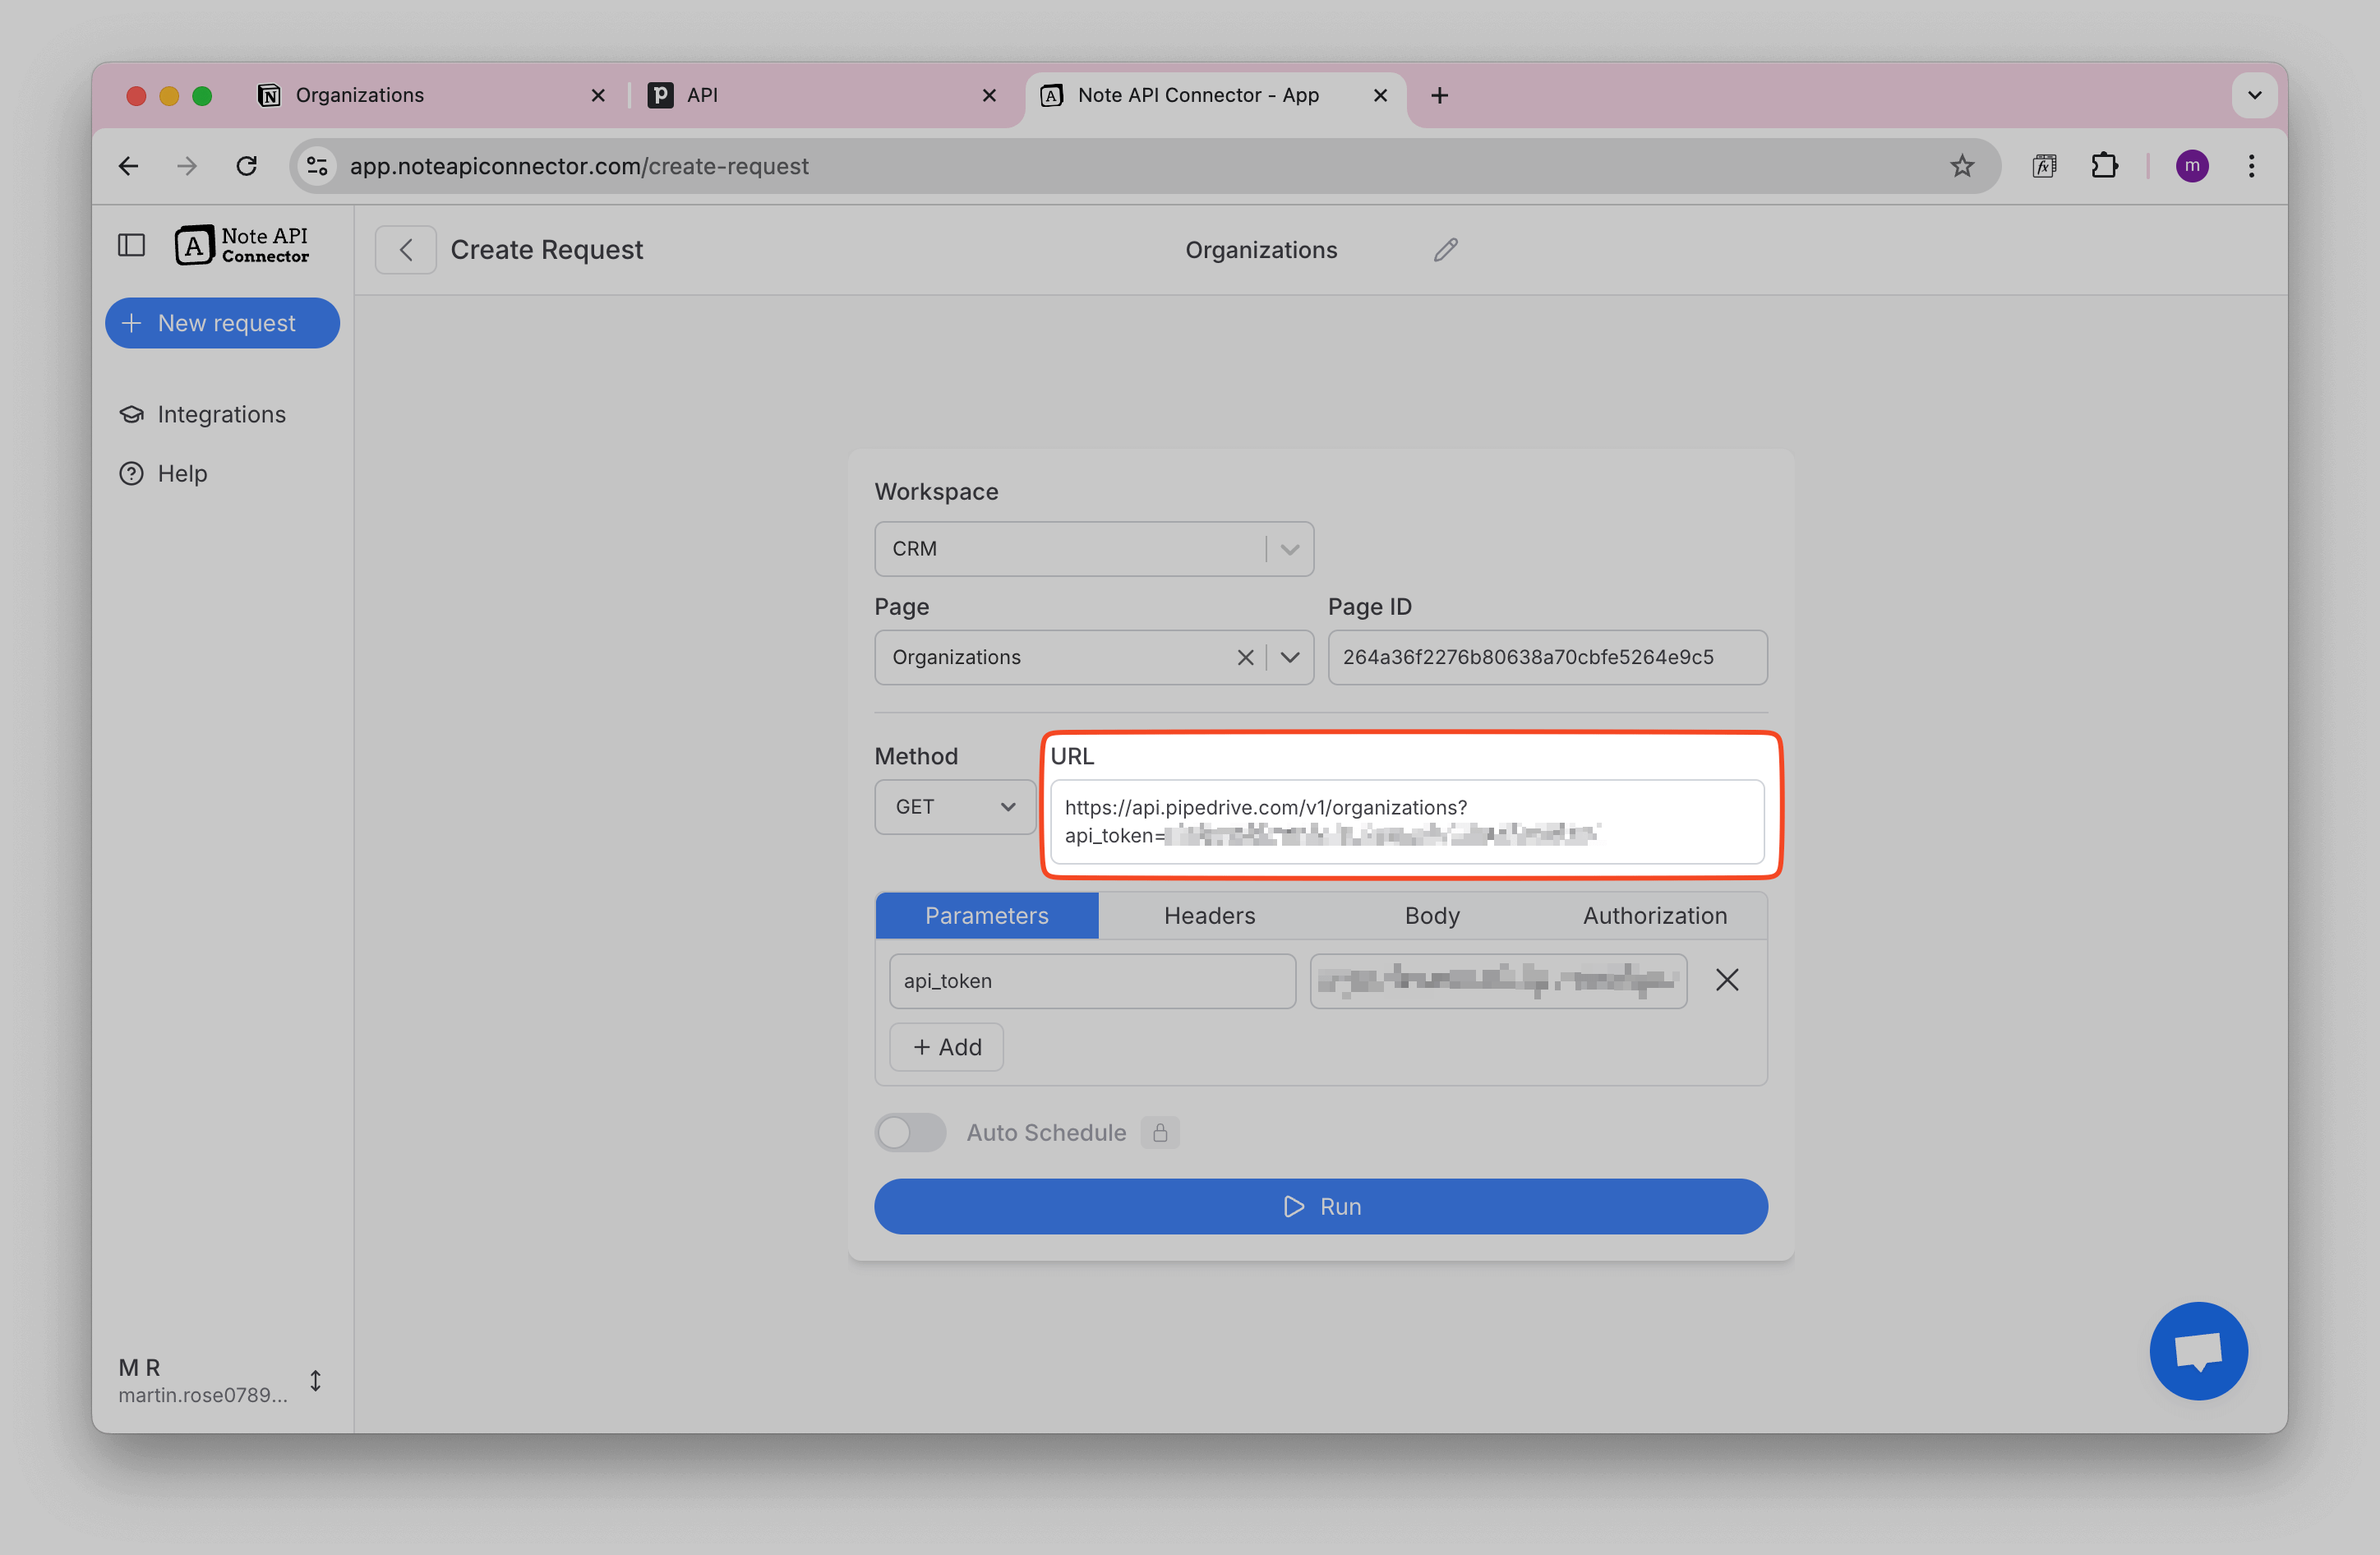Open Help in the sidebar

click(163, 473)
